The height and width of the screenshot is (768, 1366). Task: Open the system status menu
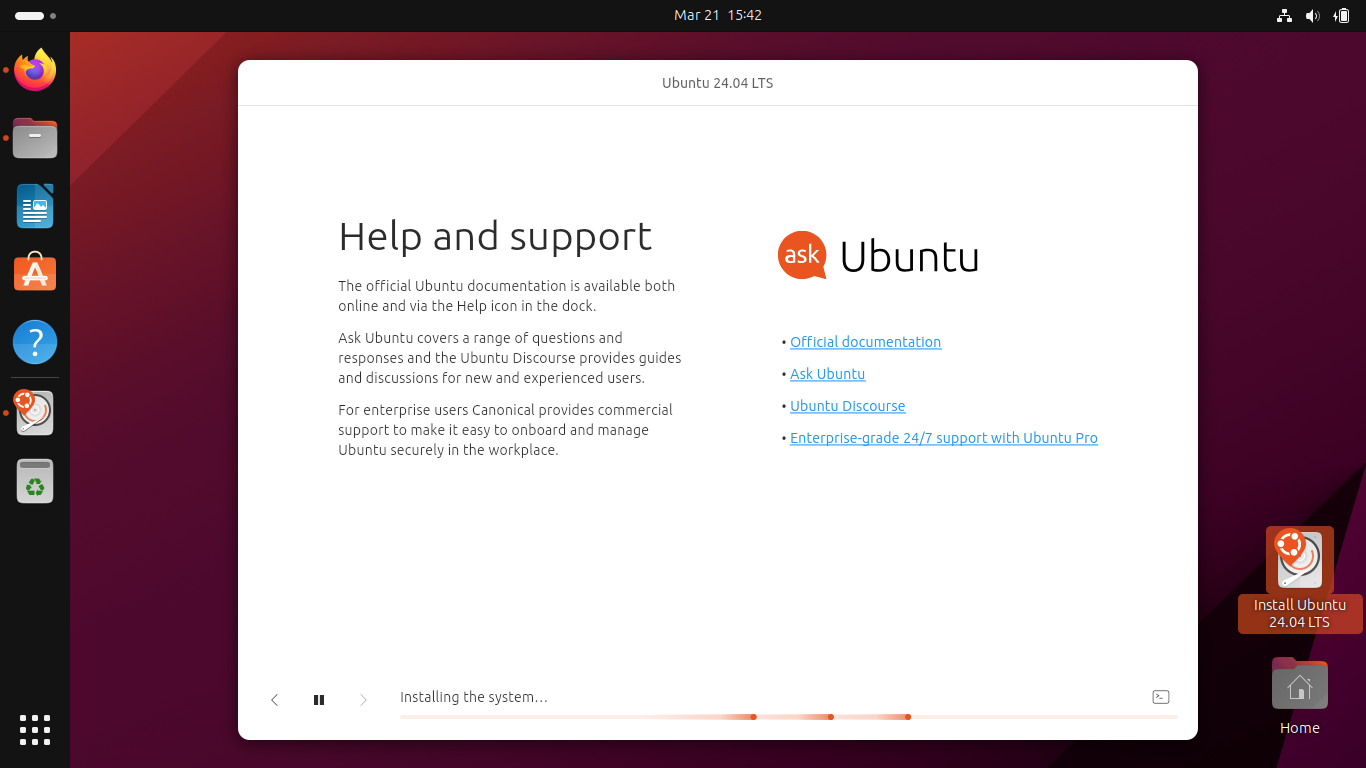pos(1312,15)
